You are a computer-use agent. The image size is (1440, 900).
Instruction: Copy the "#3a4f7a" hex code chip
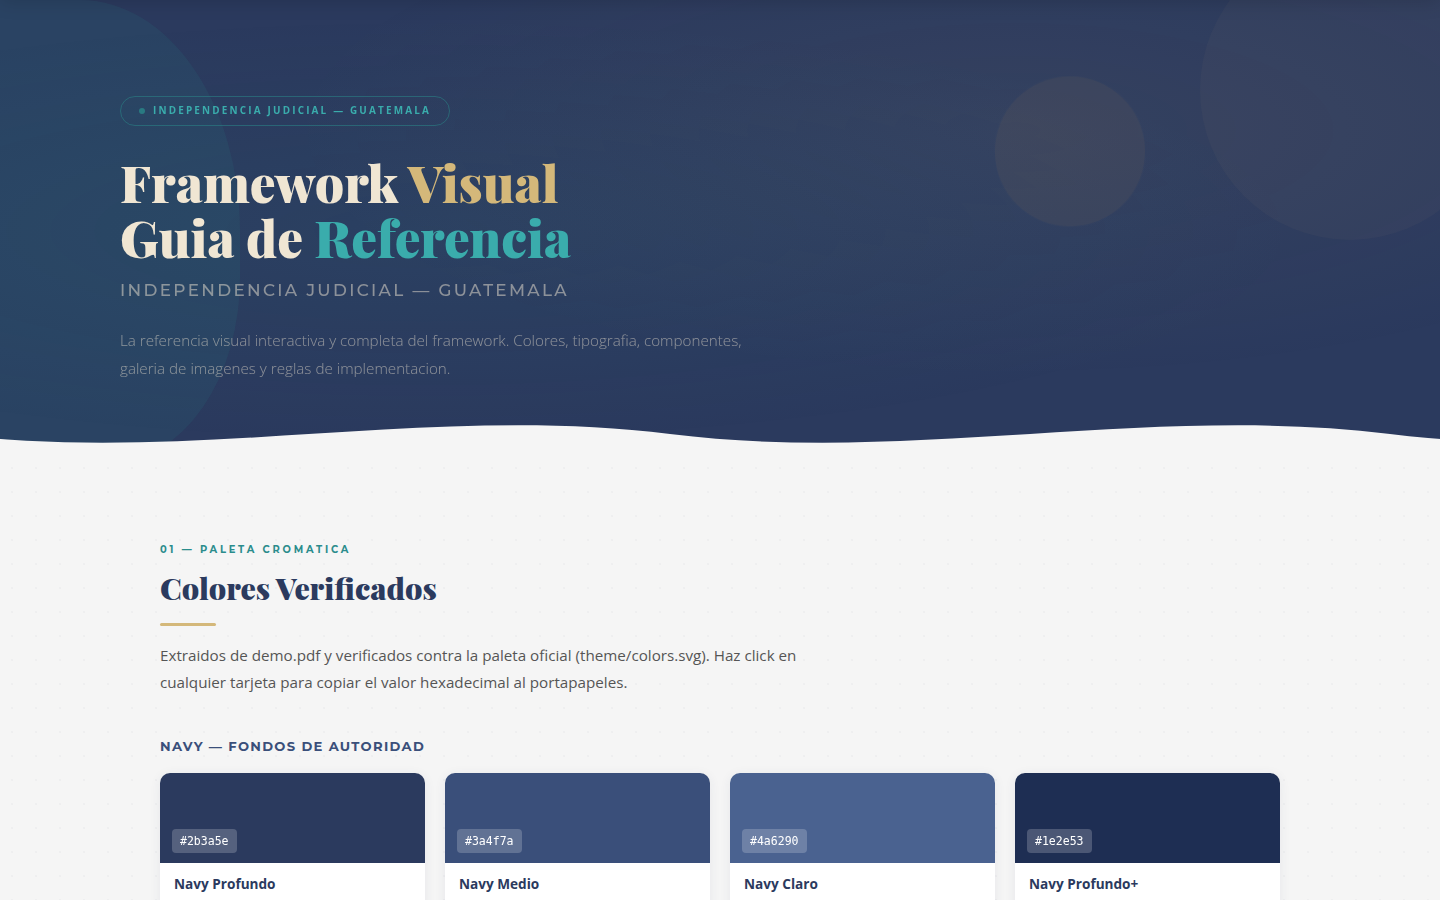pos(488,841)
